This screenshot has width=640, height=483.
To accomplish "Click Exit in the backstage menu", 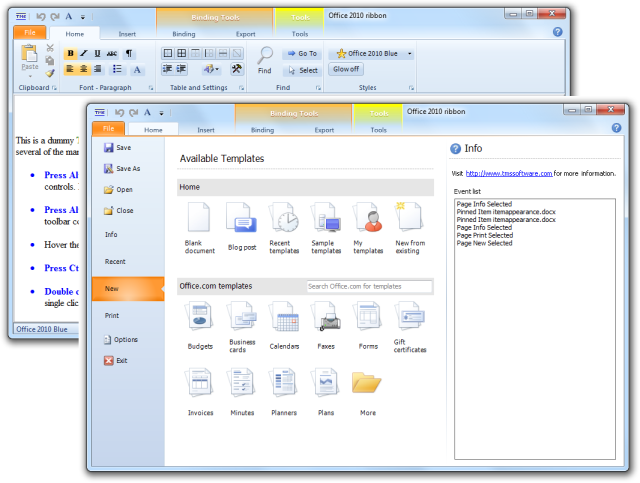I will 116,361.
